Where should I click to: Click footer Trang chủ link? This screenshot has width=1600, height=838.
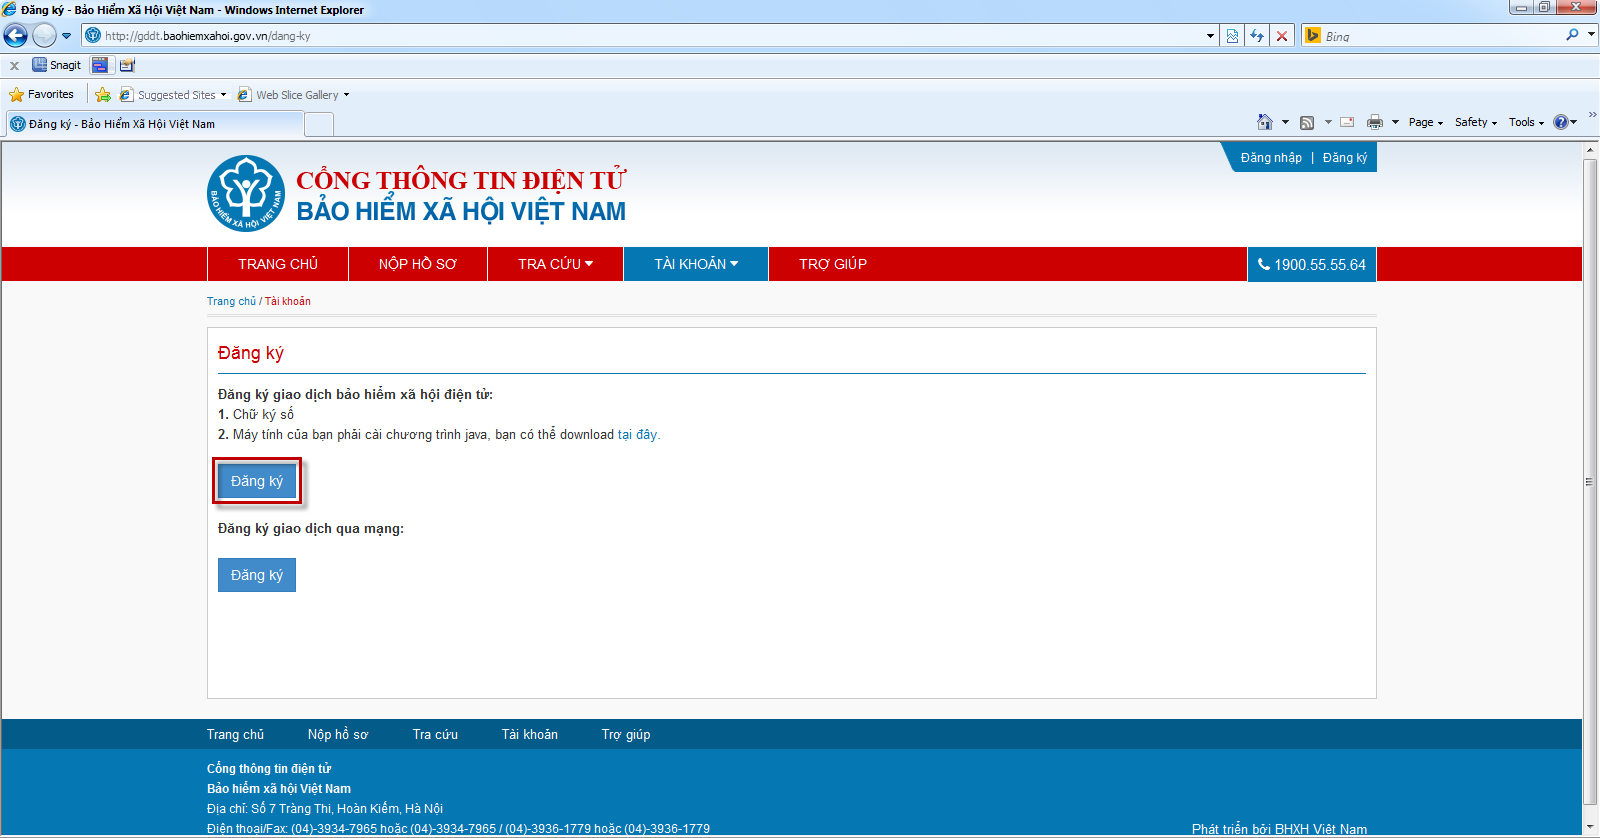(x=235, y=734)
